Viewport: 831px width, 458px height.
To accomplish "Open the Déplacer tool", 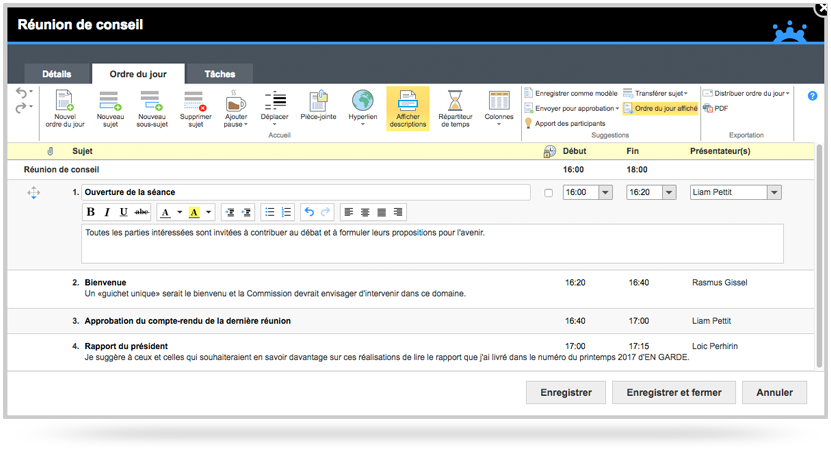I will (275, 109).
